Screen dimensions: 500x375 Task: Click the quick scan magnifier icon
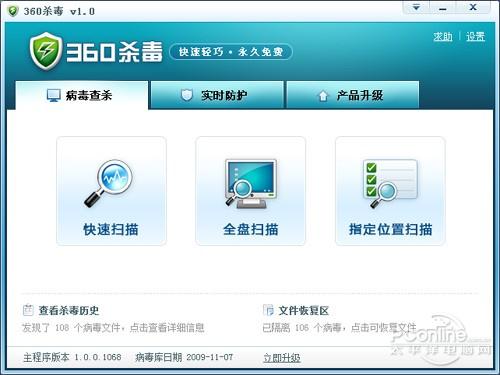tap(108, 183)
